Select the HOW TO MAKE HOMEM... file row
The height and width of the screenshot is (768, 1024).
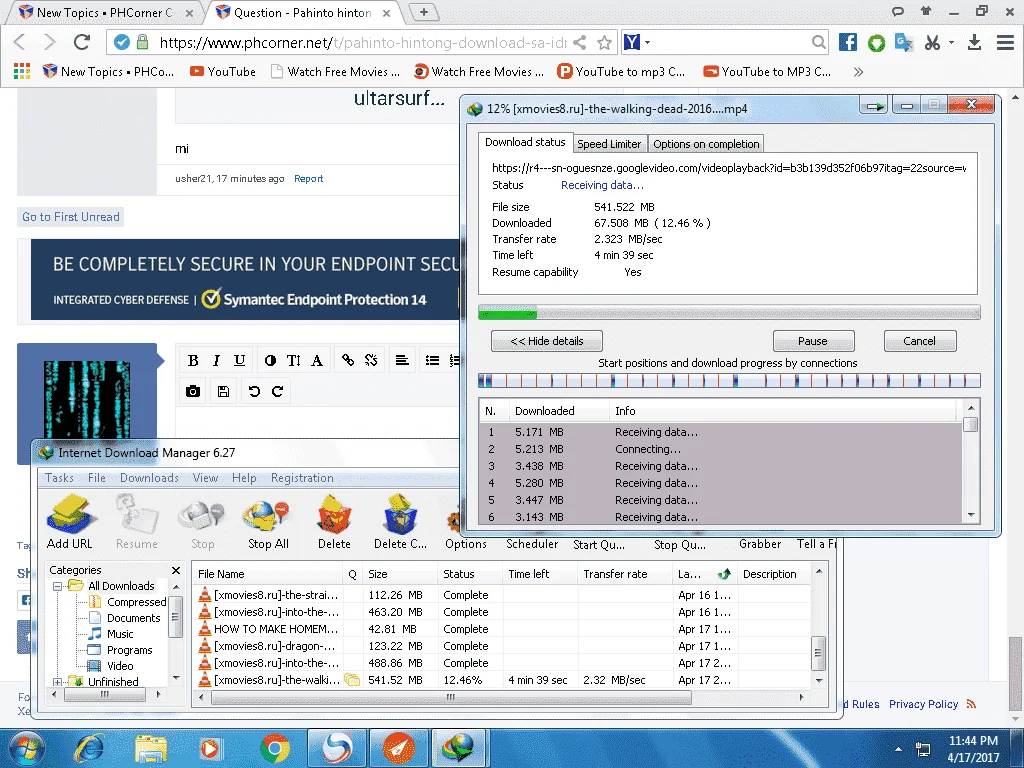pos(501,629)
